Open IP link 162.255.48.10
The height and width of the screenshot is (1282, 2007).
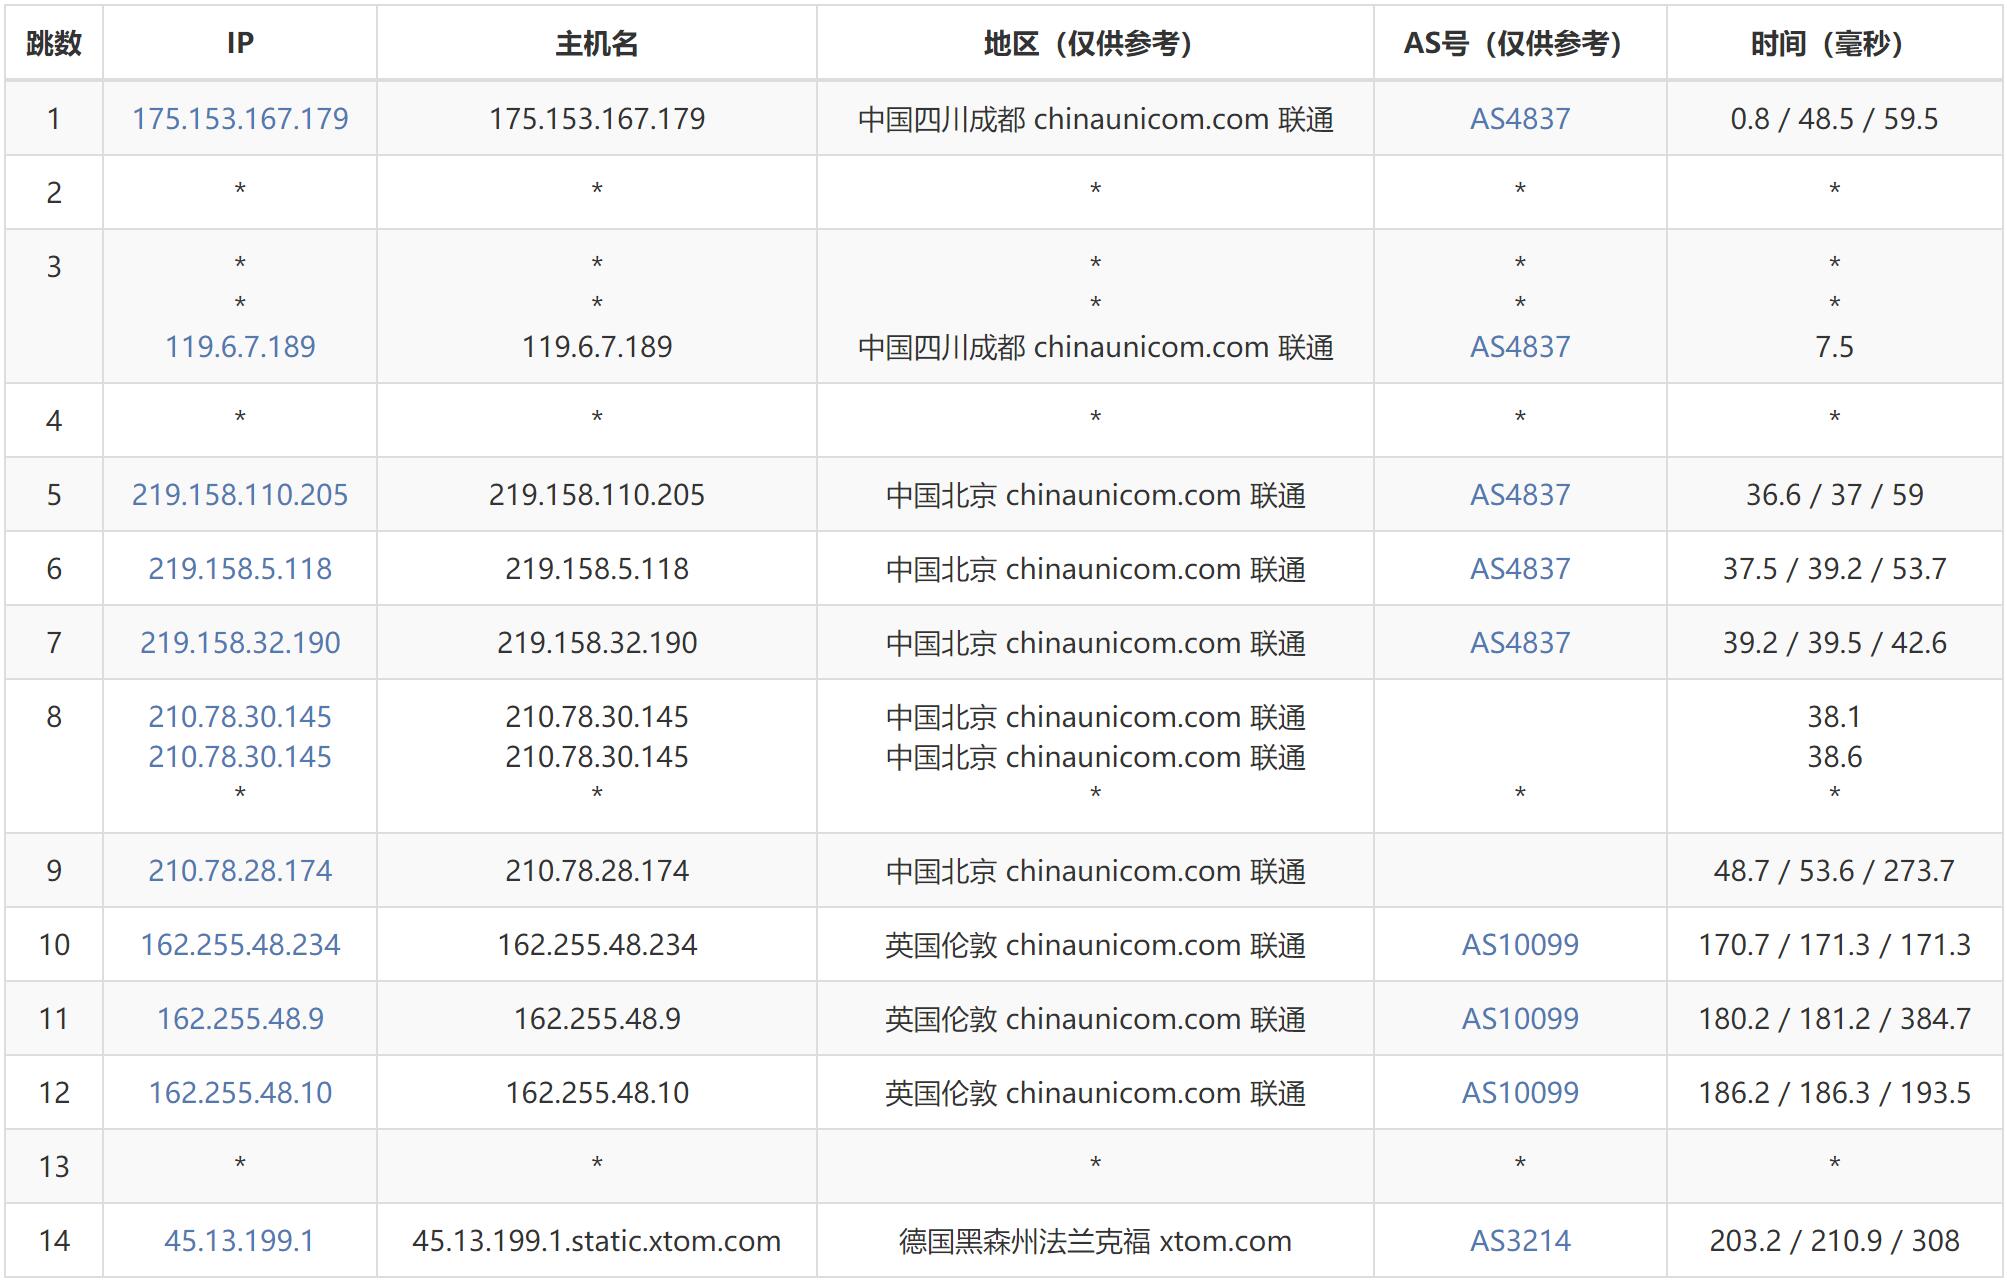click(x=240, y=1093)
